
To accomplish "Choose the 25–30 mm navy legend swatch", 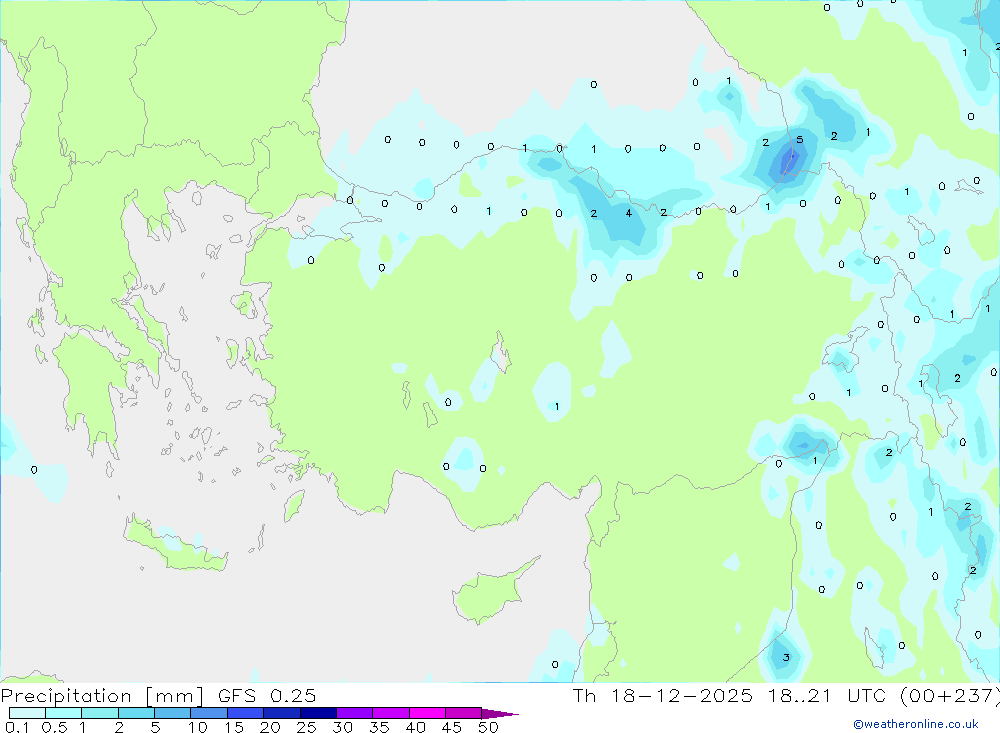I will tap(318, 713).
